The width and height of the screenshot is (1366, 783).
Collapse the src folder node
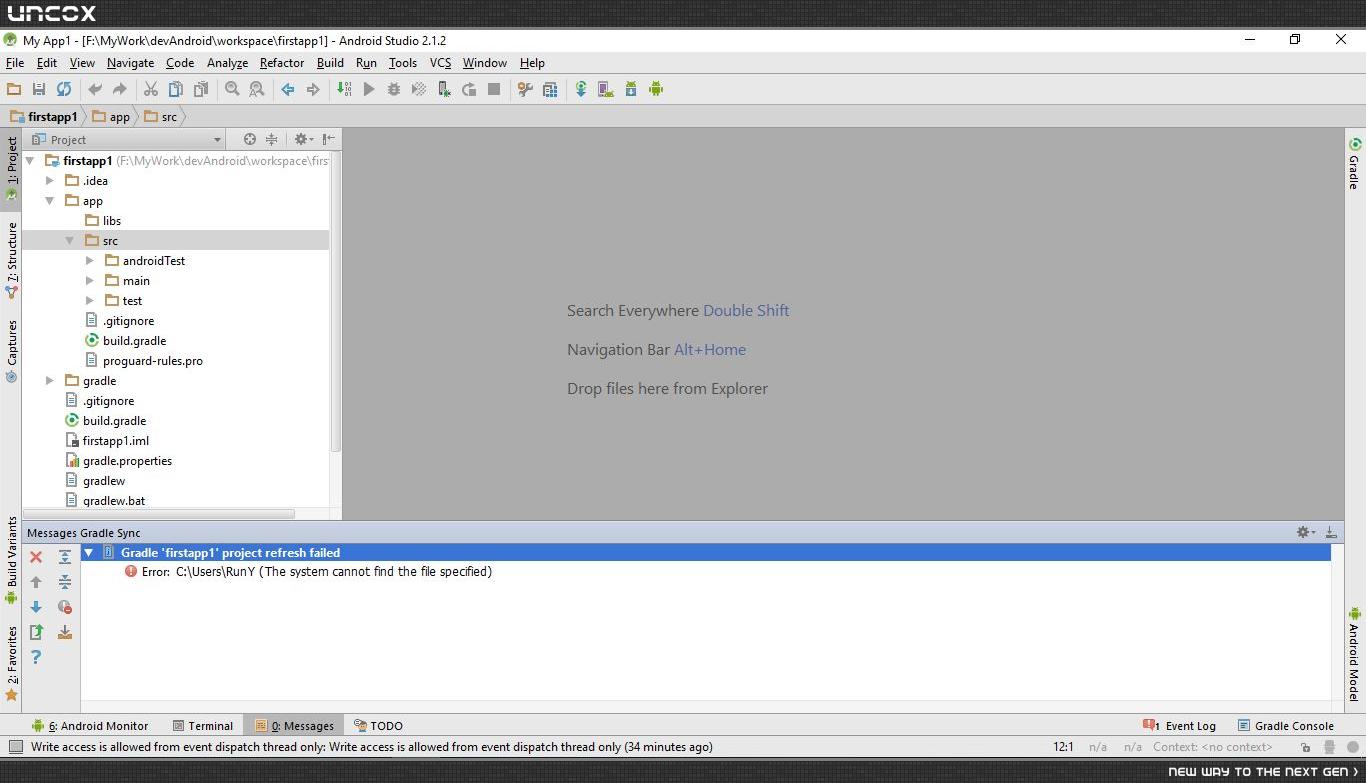(x=70, y=240)
